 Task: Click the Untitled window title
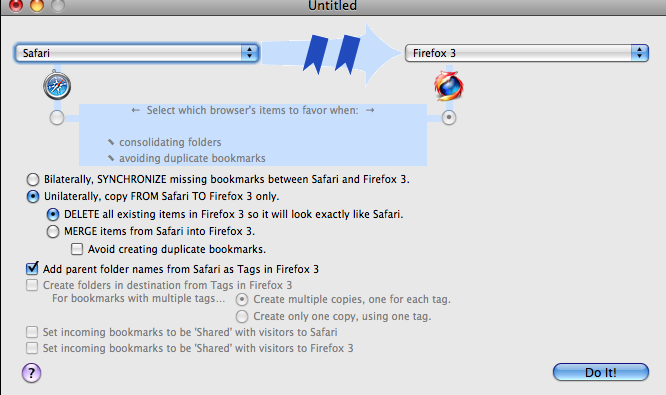pos(332,6)
